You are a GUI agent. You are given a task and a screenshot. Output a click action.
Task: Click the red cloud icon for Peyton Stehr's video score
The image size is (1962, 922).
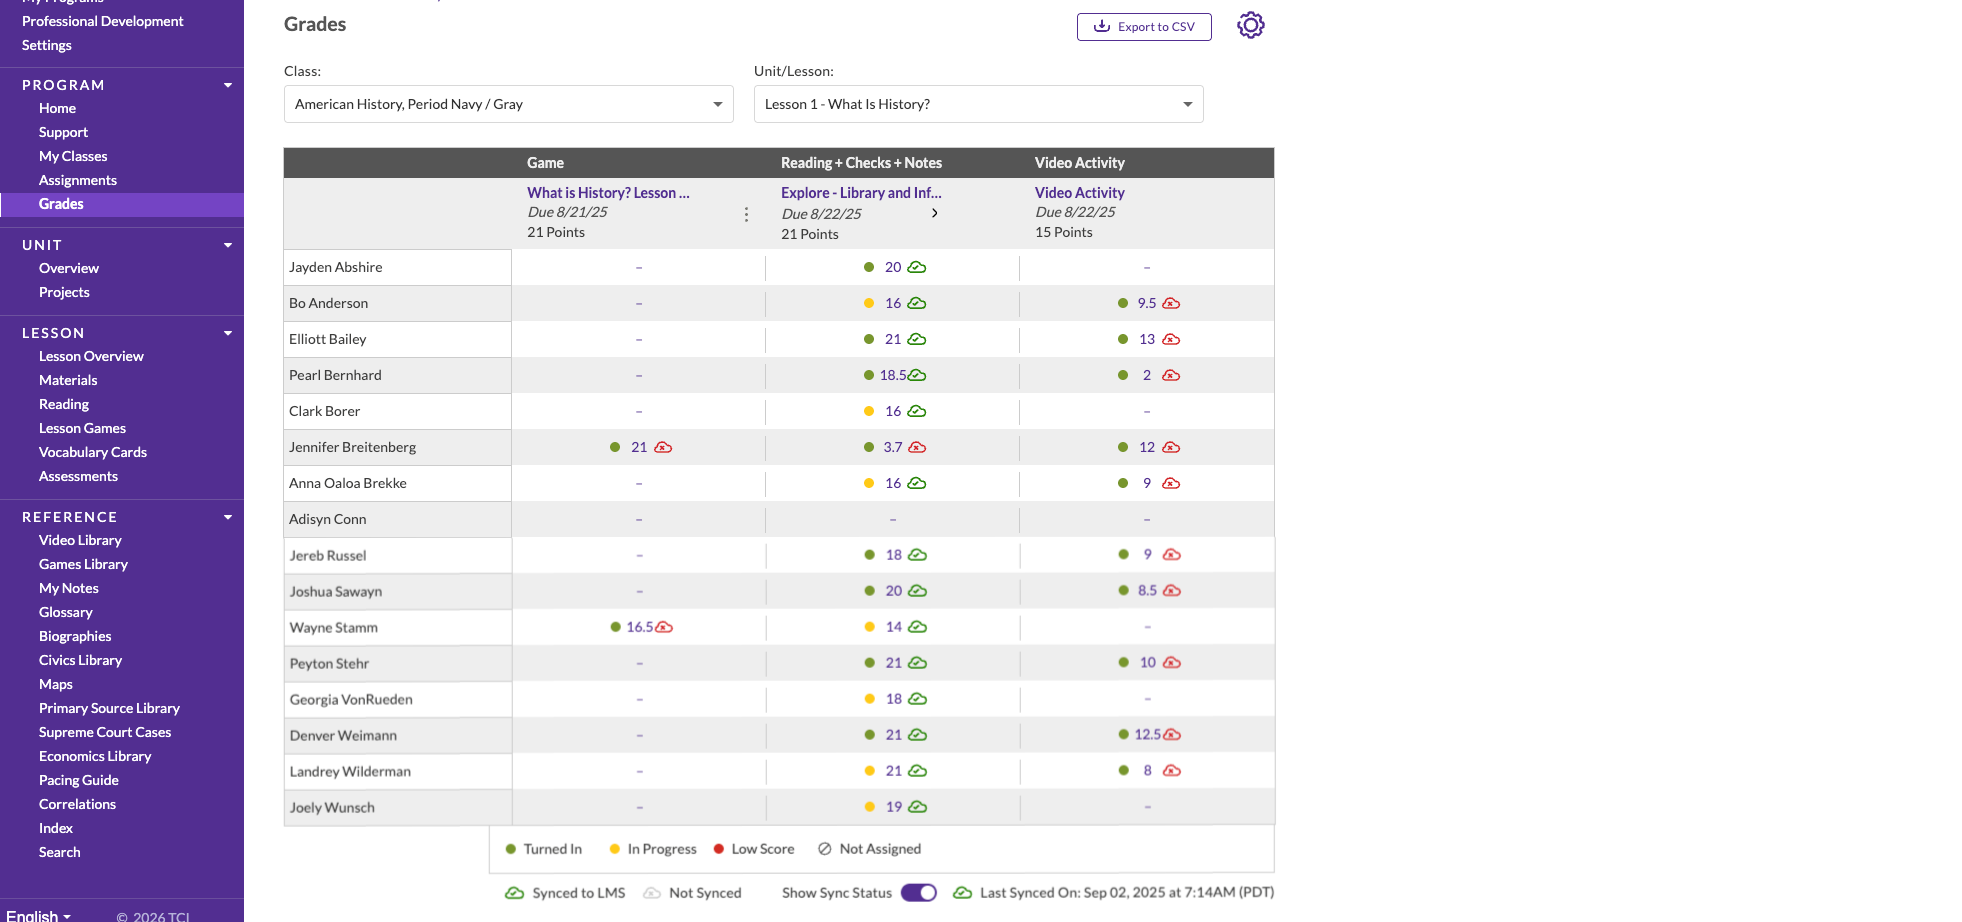pos(1172,663)
